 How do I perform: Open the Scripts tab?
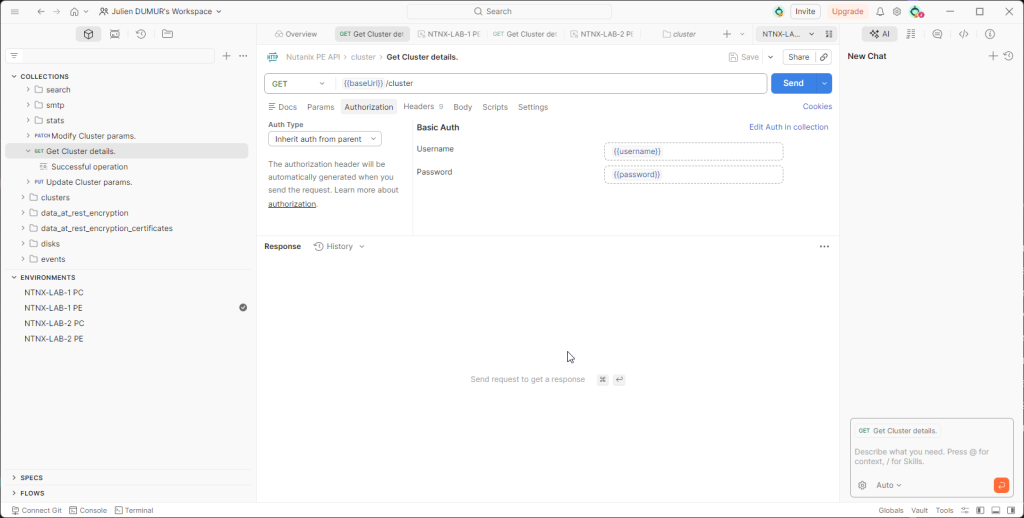[495, 107]
